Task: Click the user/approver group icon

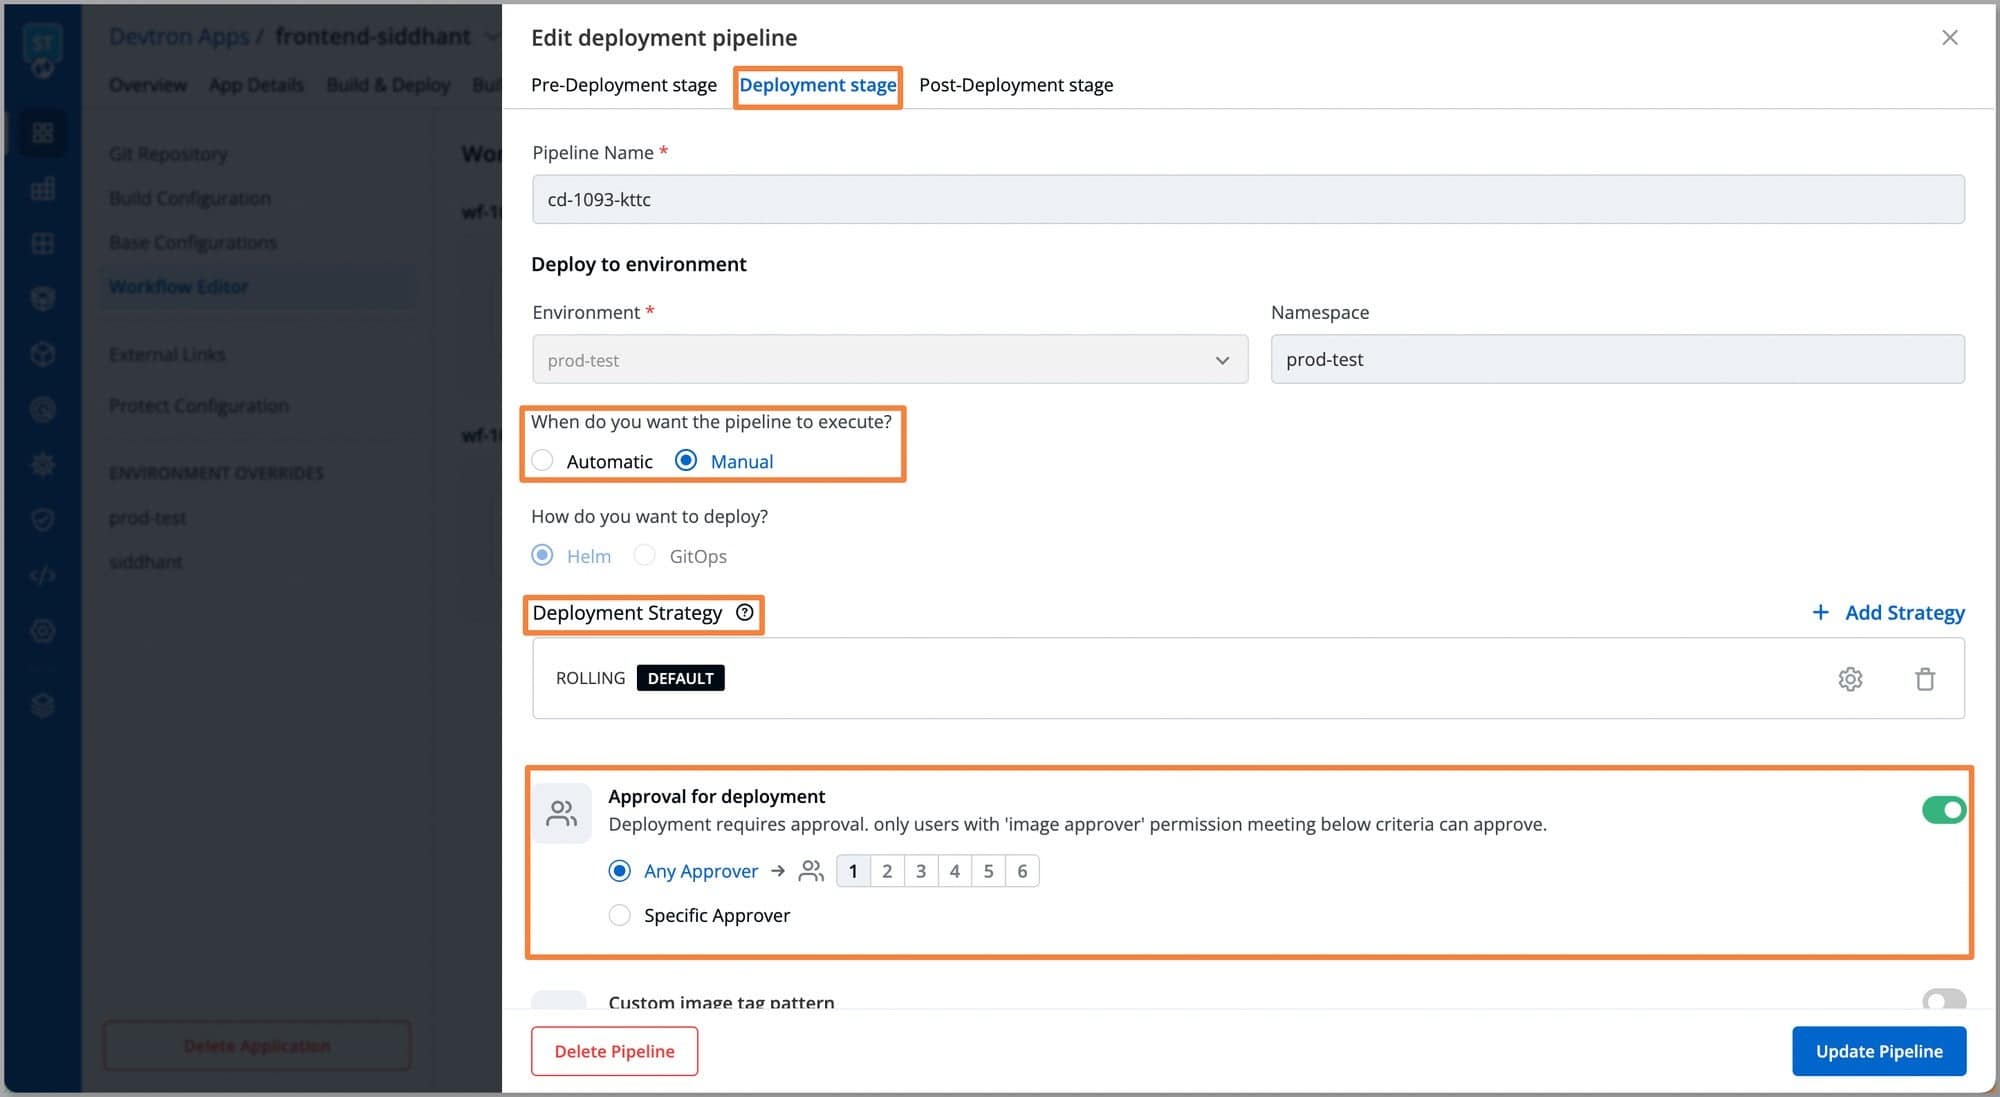Action: pos(812,870)
